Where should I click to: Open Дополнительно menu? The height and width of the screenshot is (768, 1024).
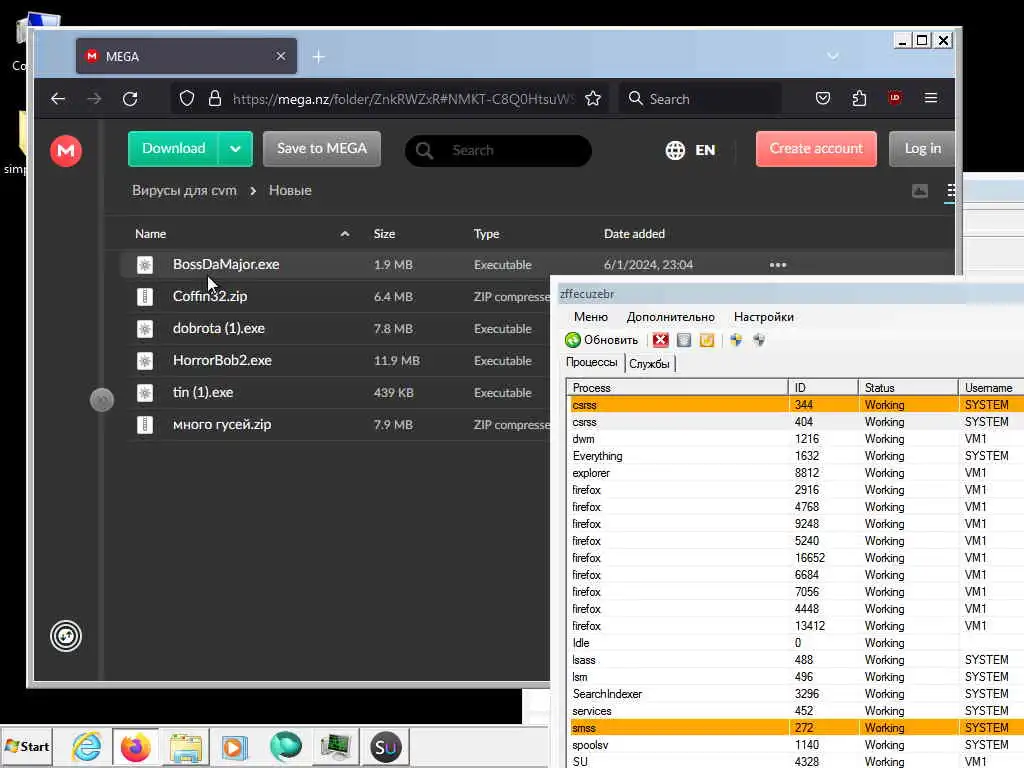coord(671,317)
